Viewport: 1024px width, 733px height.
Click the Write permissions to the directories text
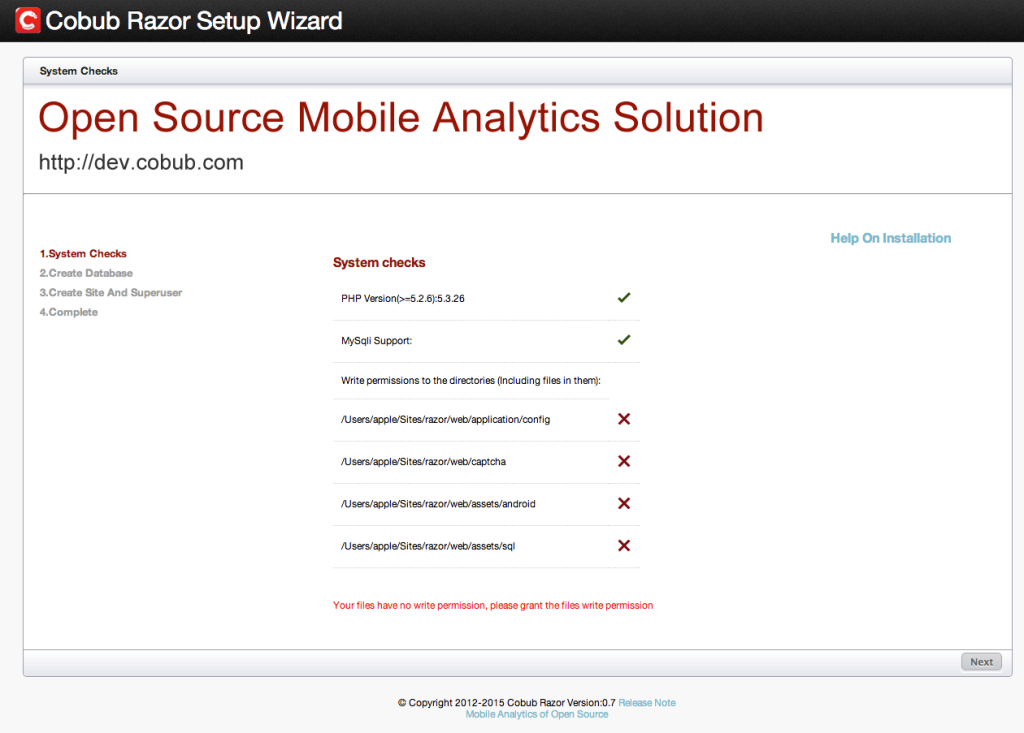point(471,380)
